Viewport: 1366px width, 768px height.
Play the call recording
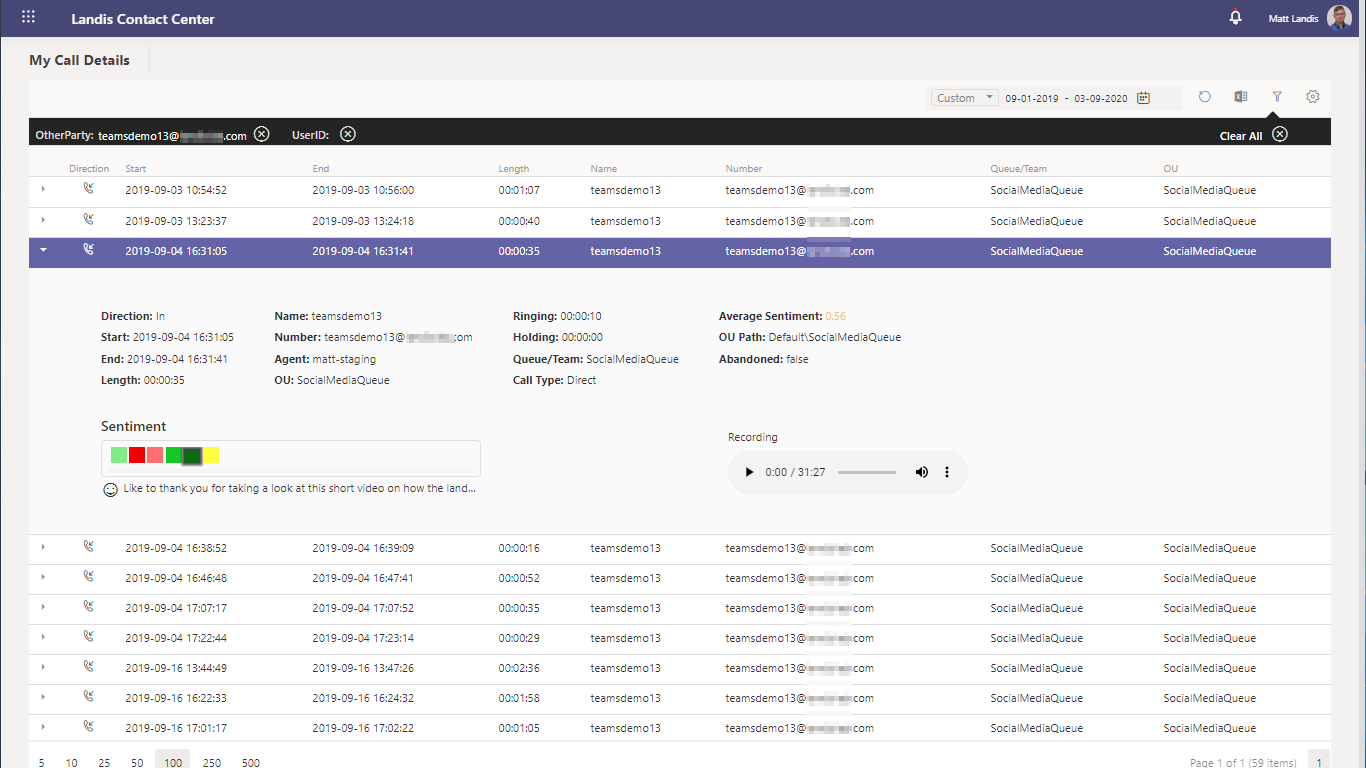(749, 472)
